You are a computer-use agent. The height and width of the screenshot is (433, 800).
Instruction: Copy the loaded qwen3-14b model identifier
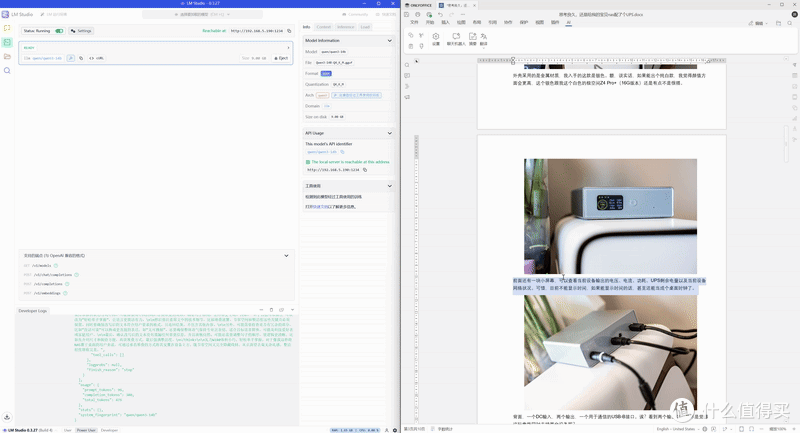click(81, 58)
